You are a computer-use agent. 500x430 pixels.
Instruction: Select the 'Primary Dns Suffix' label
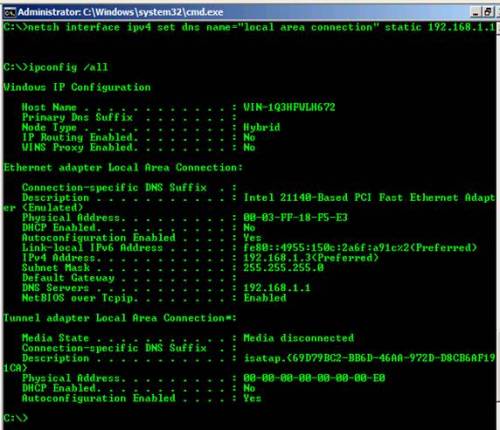(77, 117)
